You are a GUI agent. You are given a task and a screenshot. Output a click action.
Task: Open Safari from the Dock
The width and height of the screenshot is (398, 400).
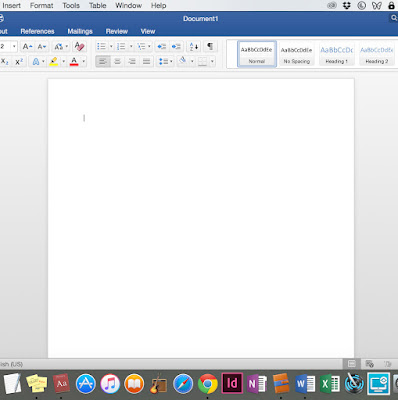click(183, 383)
